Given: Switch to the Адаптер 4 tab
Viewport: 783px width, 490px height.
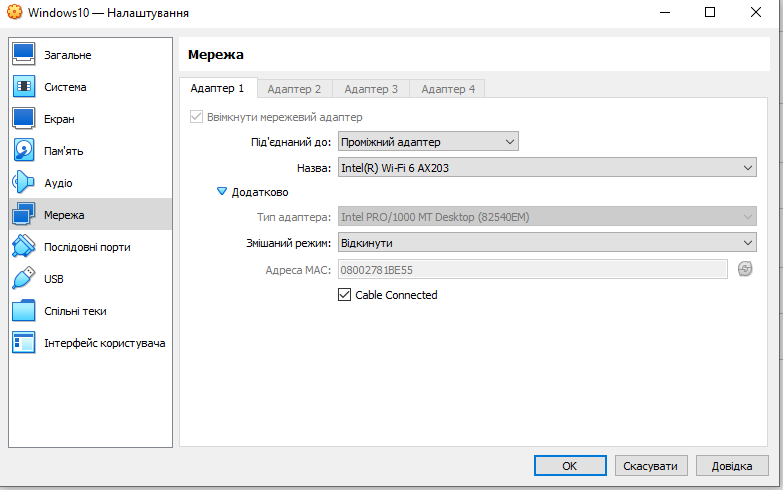Looking at the screenshot, I should point(448,89).
